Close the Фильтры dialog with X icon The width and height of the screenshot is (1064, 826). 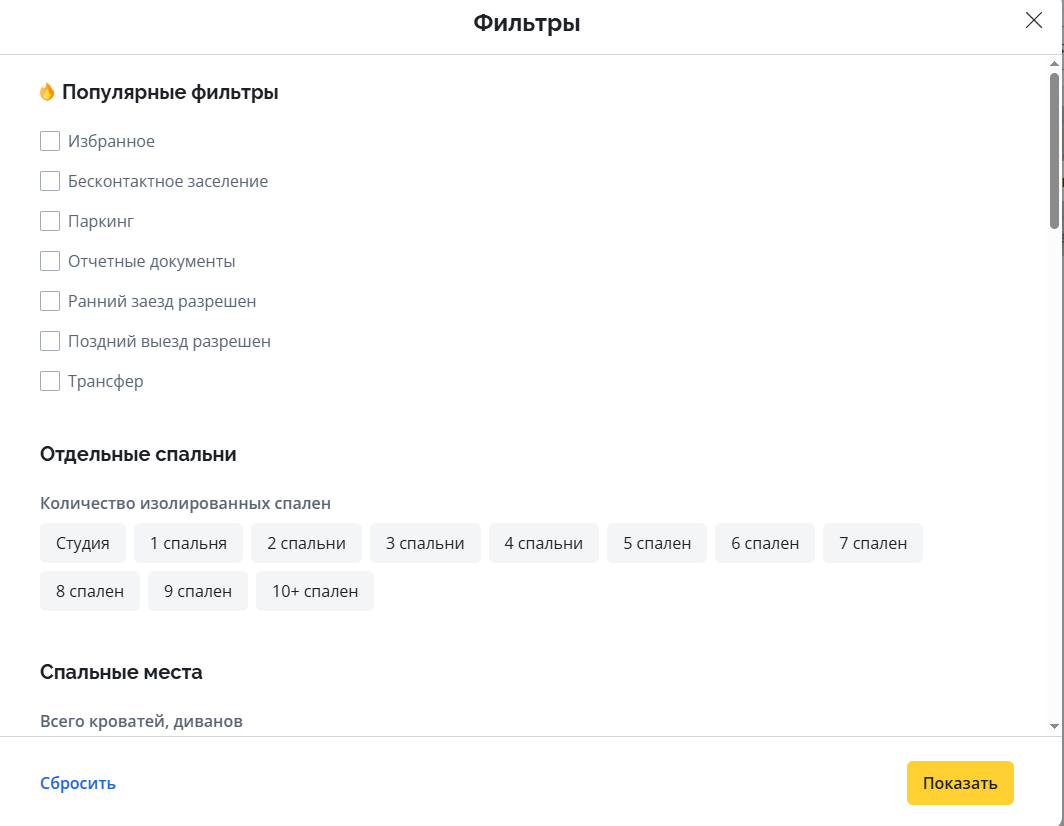tap(1033, 21)
